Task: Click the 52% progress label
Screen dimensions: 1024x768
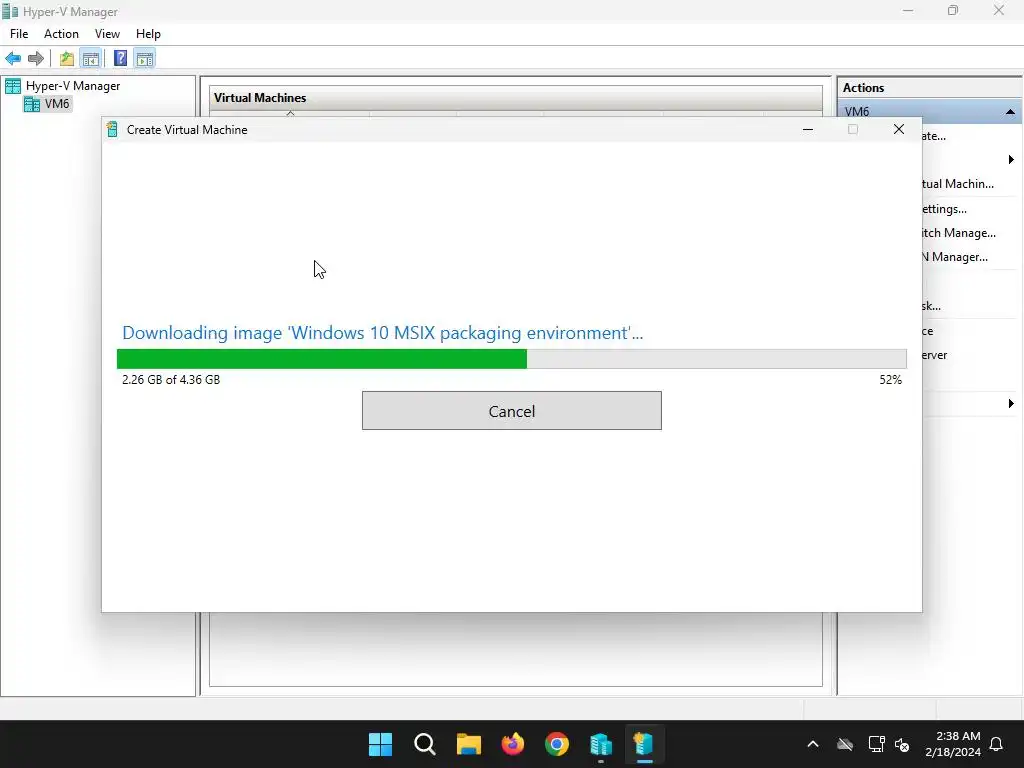Action: (x=890, y=379)
